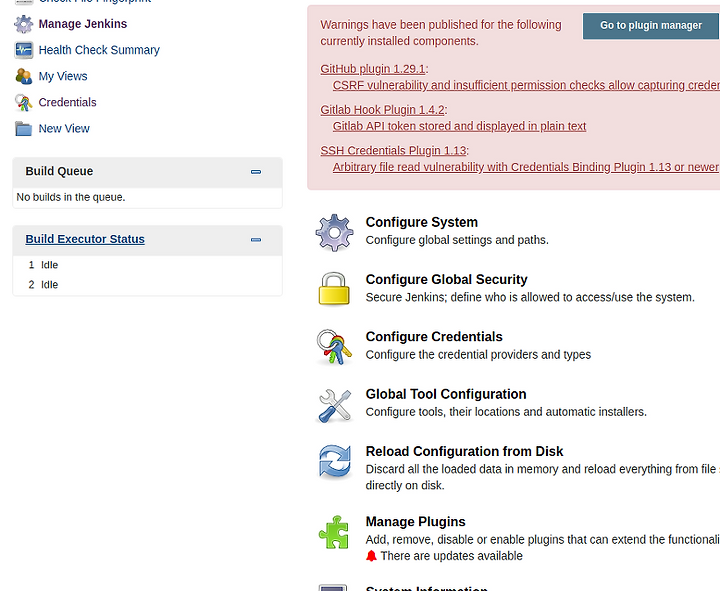Click the Manage Plugins puzzle piece icon
Screen dimensions: 720x591
334,532
